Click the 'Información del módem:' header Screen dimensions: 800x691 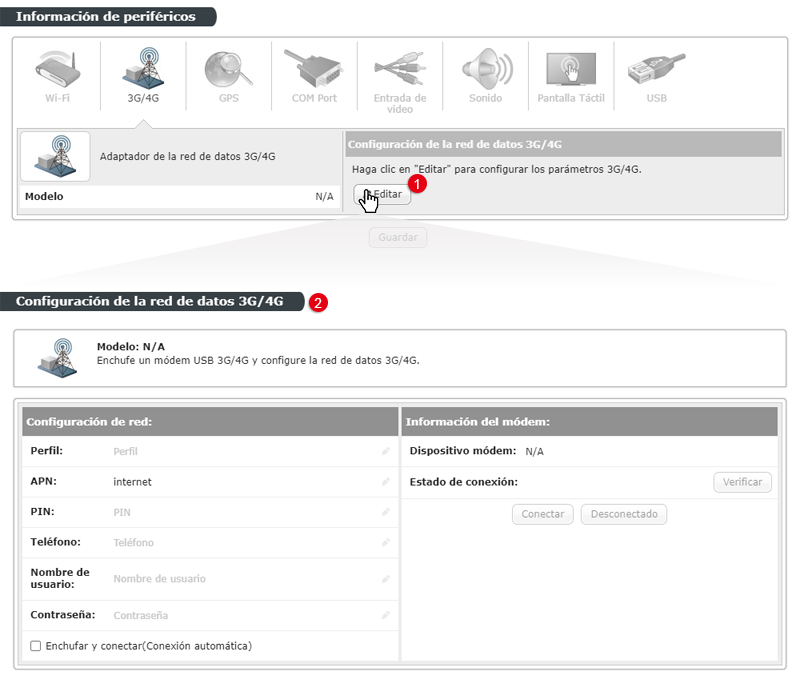coord(478,422)
